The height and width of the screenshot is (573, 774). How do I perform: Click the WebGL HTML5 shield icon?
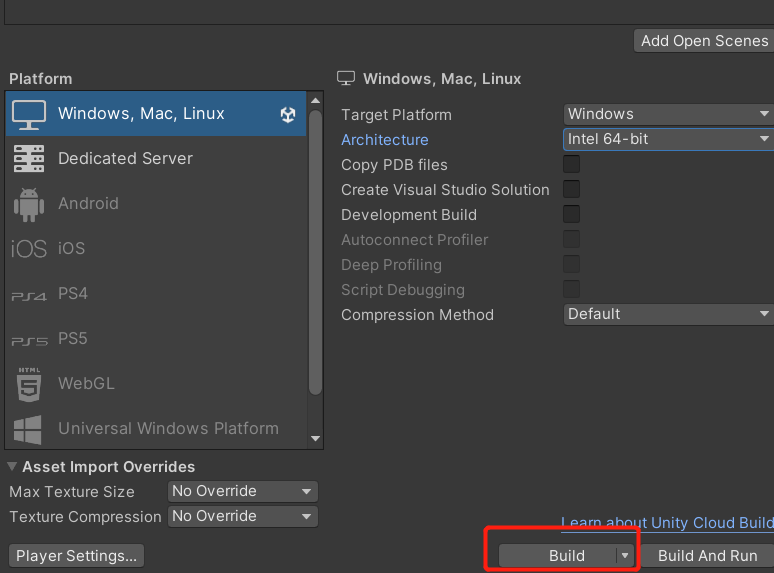29,384
